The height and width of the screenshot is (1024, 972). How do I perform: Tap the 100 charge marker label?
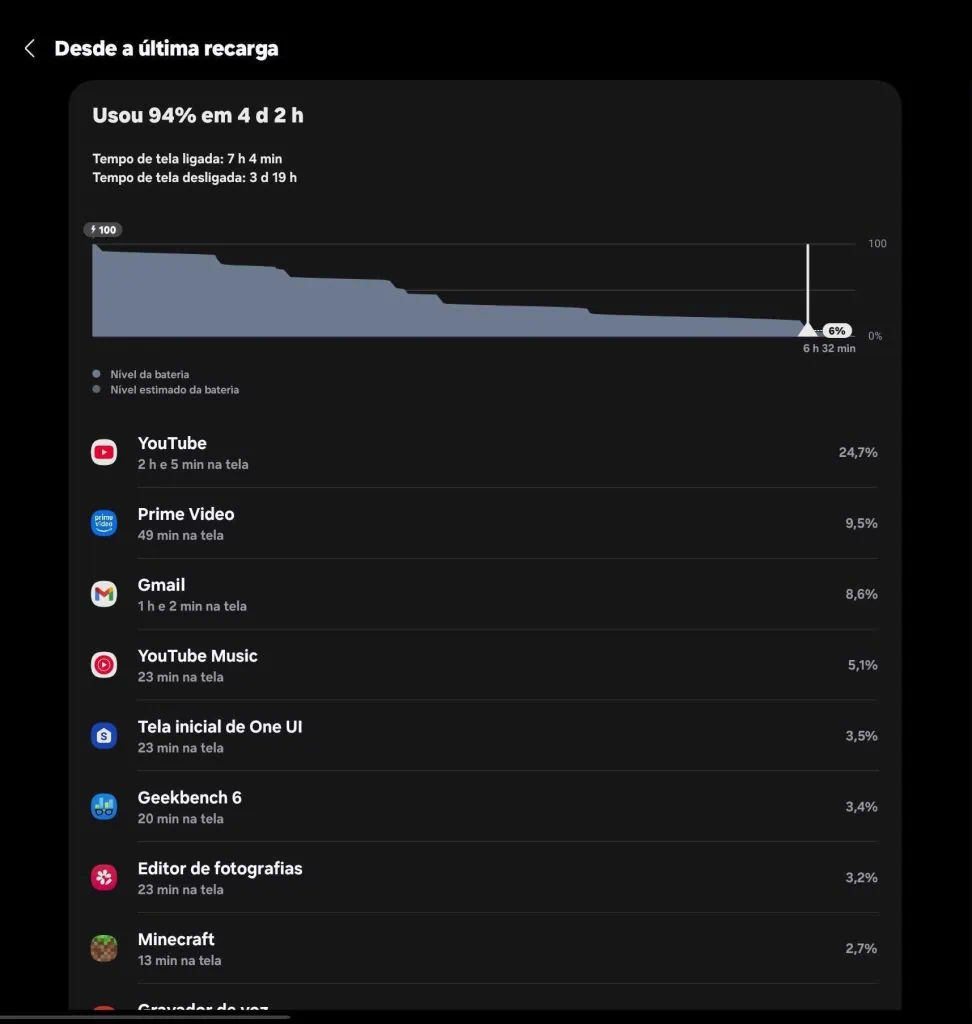coord(102,229)
